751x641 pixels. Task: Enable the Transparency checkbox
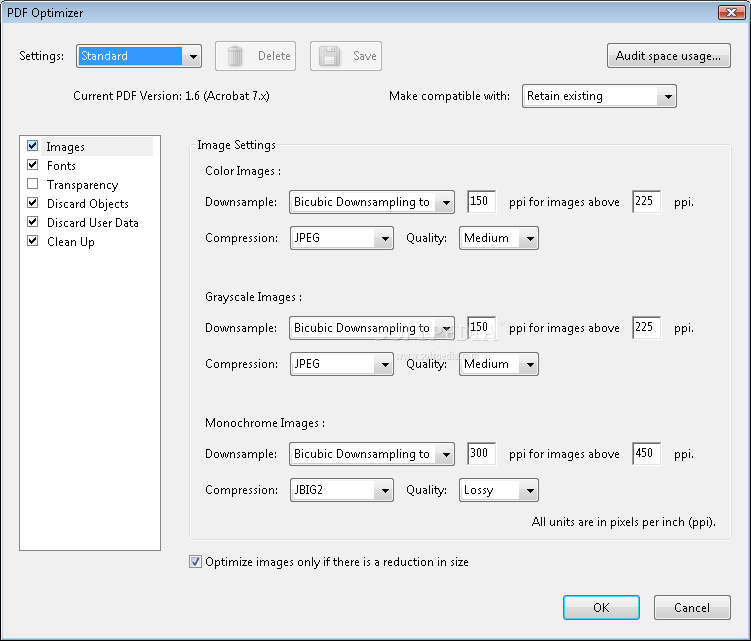coord(33,184)
